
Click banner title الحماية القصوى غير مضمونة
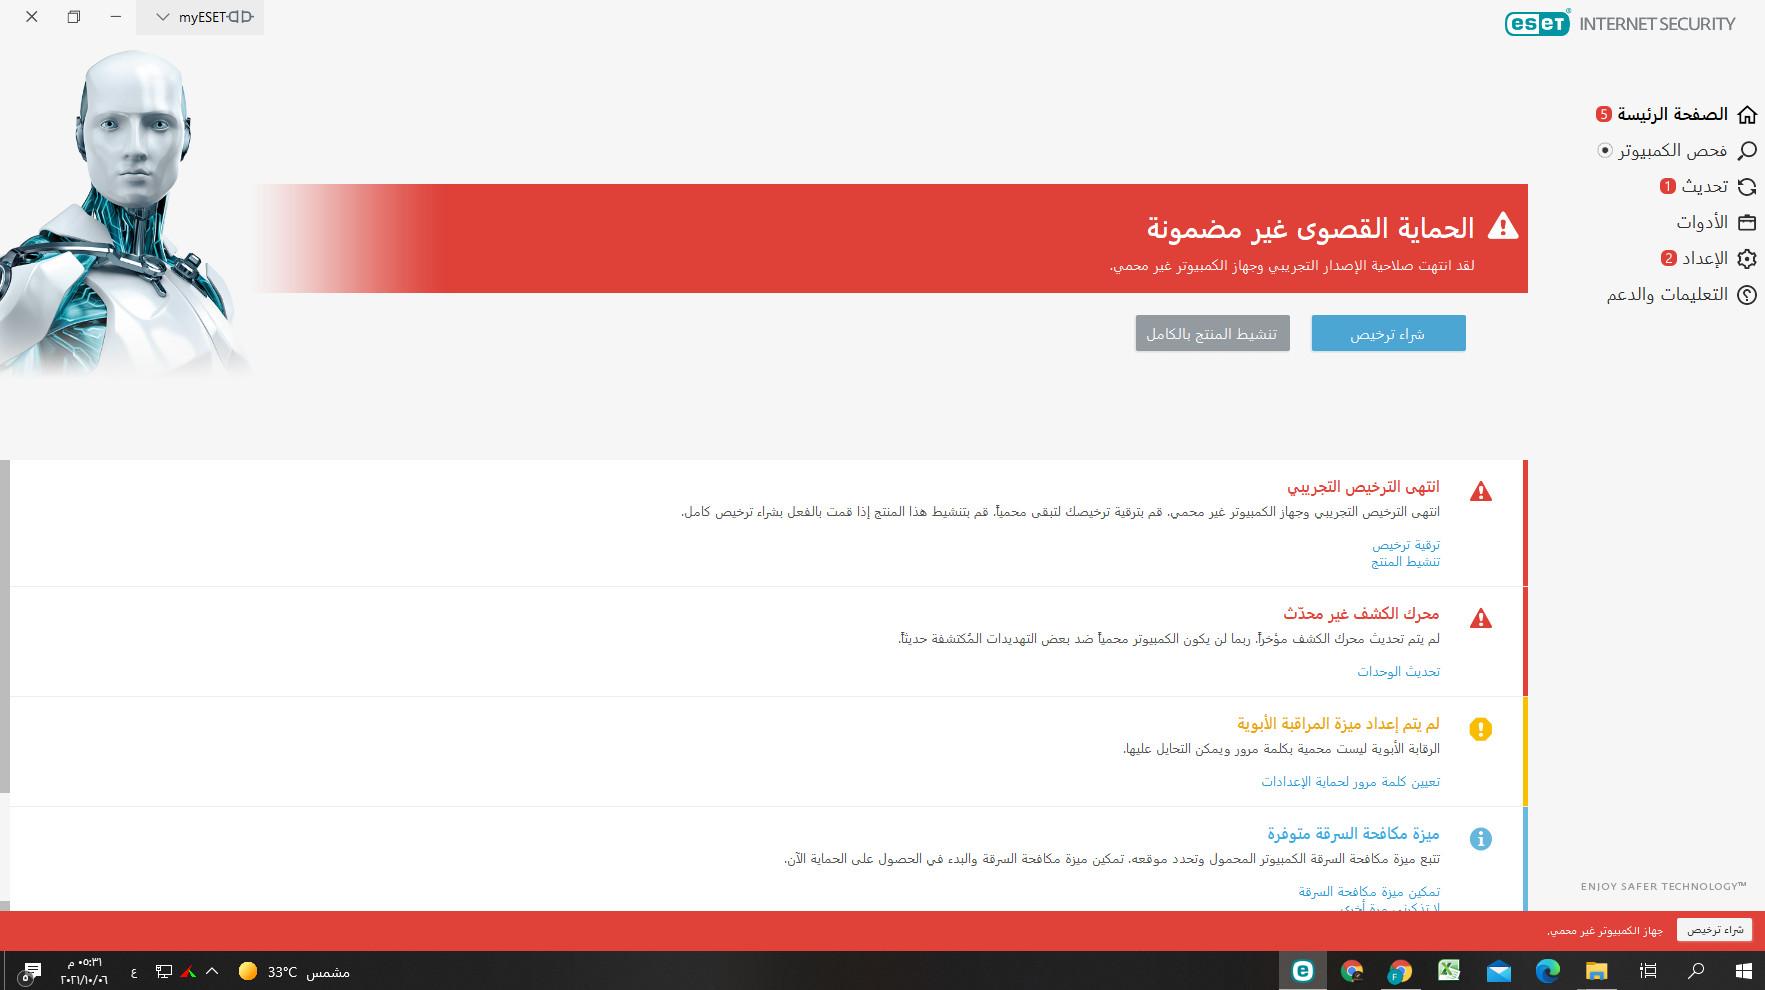pyautogui.click(x=1310, y=228)
